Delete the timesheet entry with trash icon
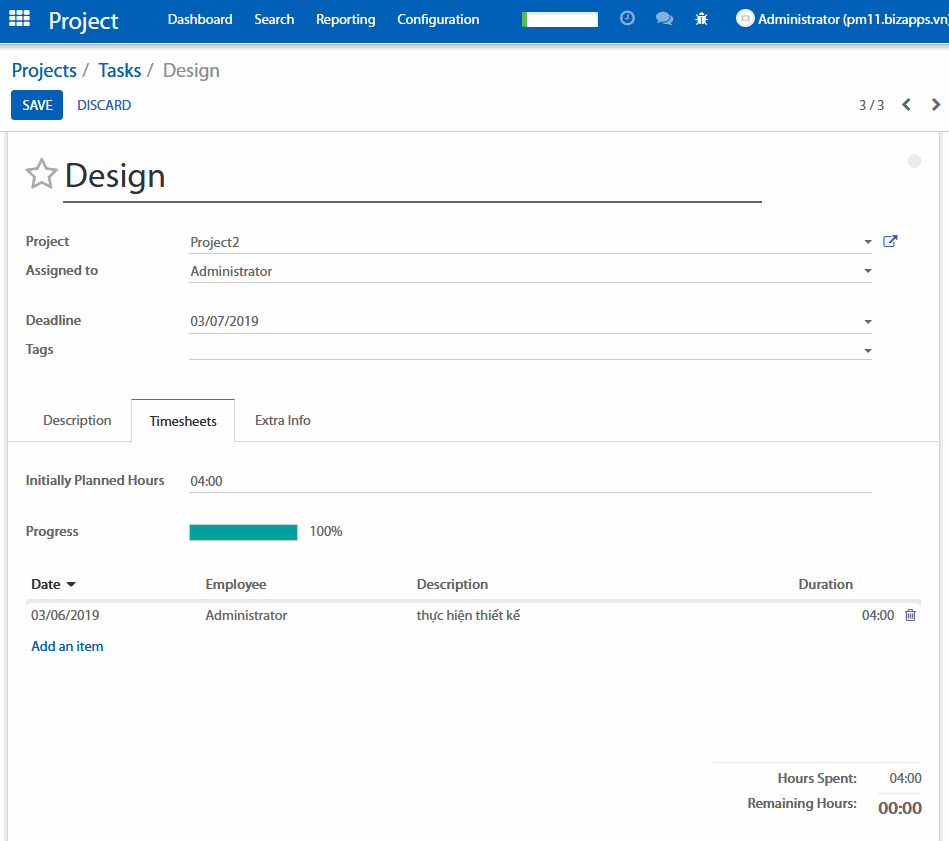This screenshot has width=949, height=841. click(910, 616)
